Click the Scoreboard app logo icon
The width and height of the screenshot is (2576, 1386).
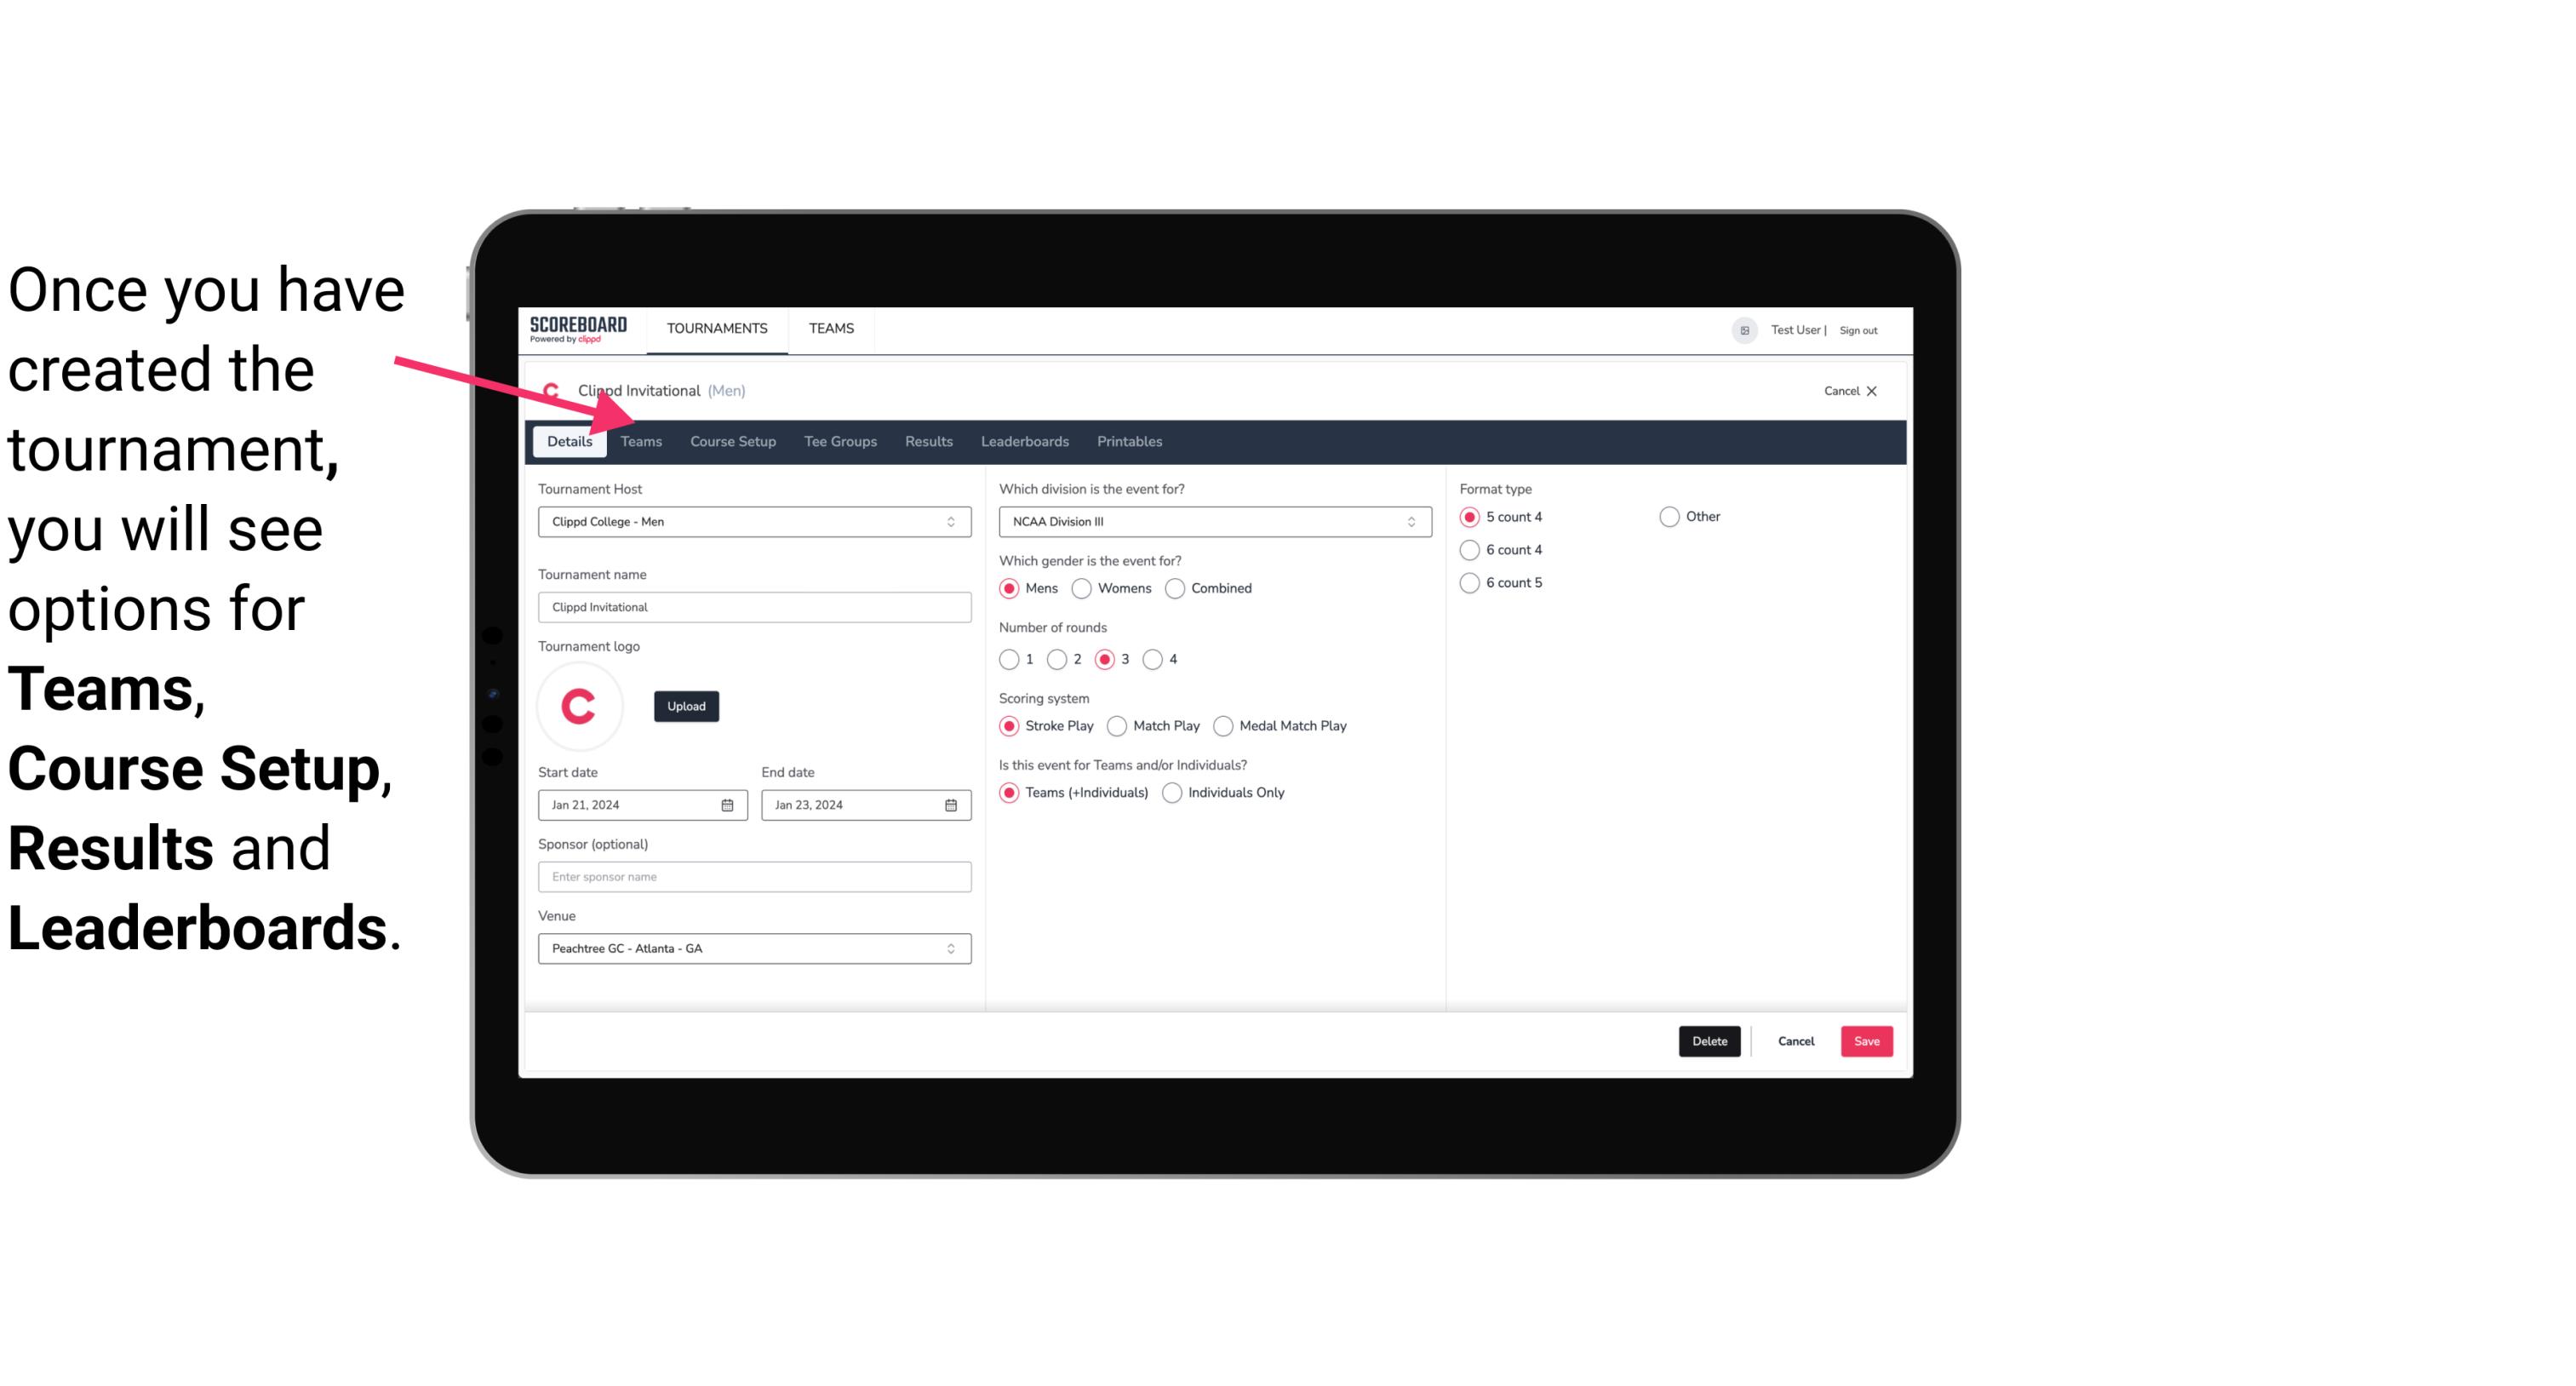click(578, 331)
